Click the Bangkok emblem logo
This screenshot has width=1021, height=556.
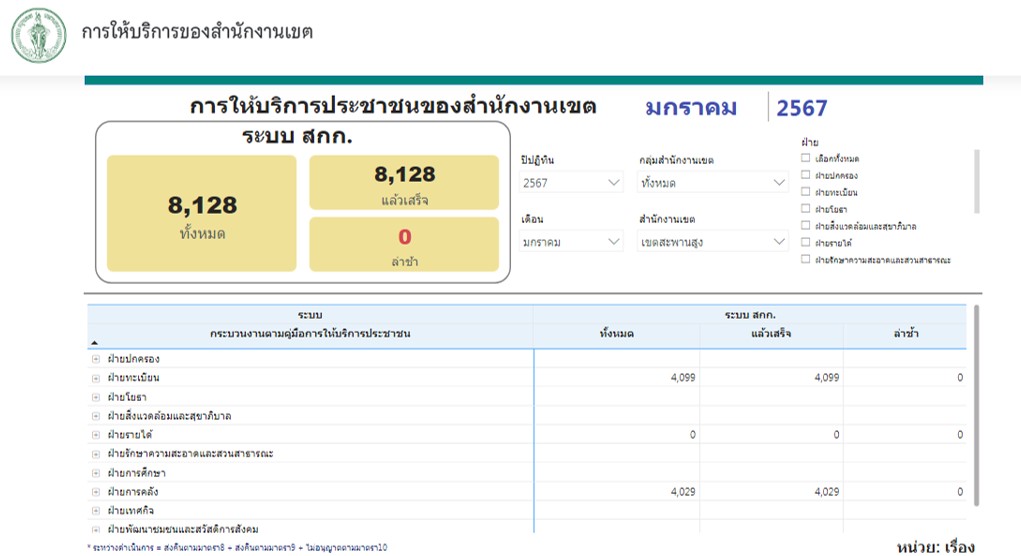(38, 34)
